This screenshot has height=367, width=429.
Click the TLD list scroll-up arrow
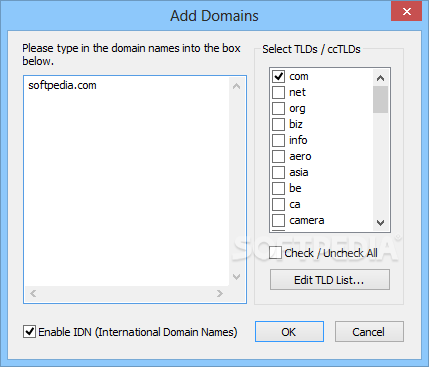coord(380,78)
